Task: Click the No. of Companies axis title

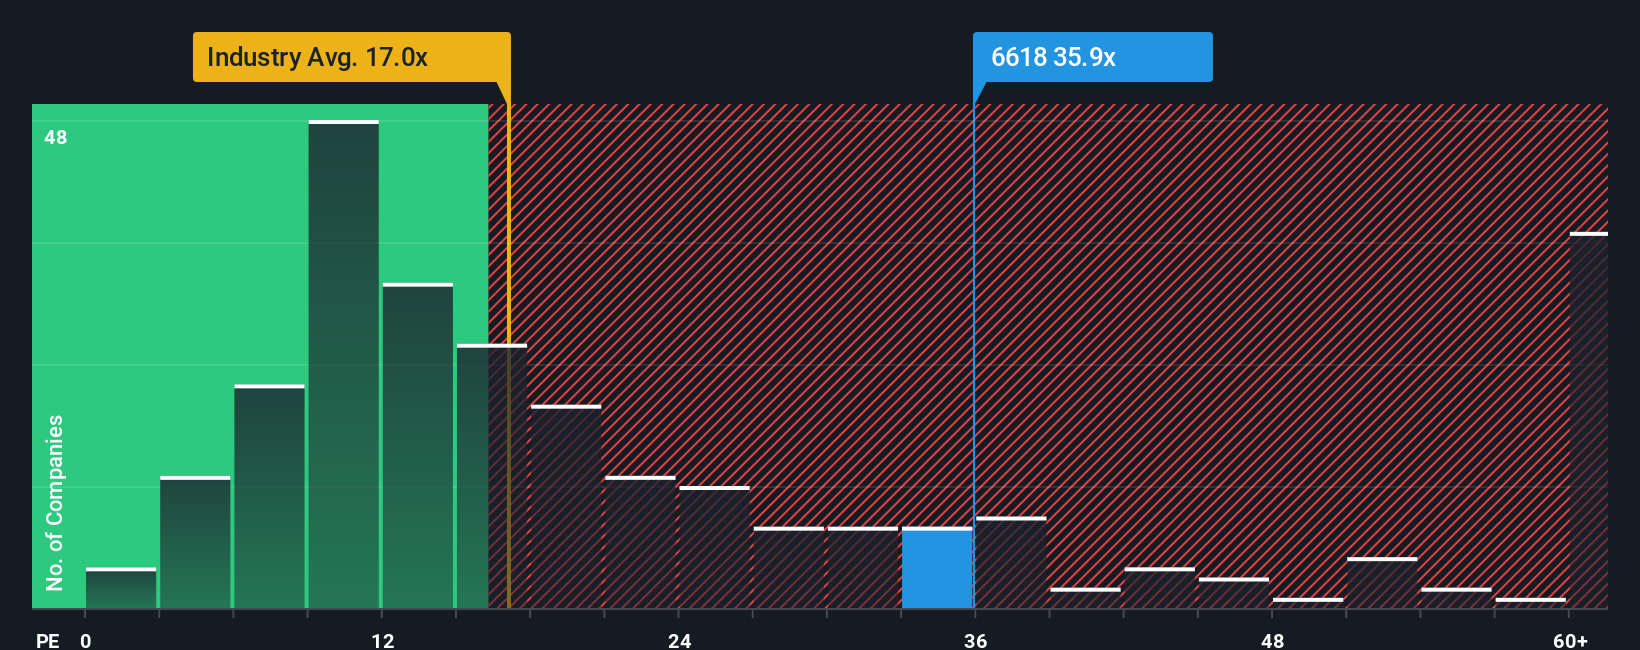Action: click(x=55, y=502)
